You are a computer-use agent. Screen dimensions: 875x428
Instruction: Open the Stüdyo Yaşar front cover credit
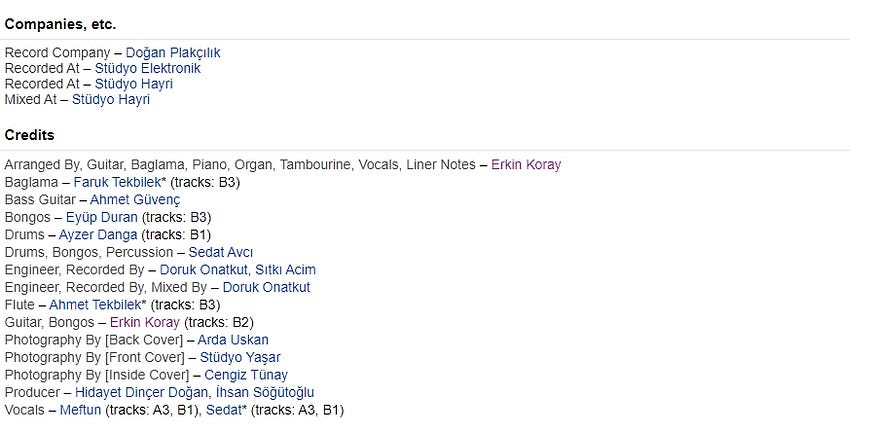240,357
